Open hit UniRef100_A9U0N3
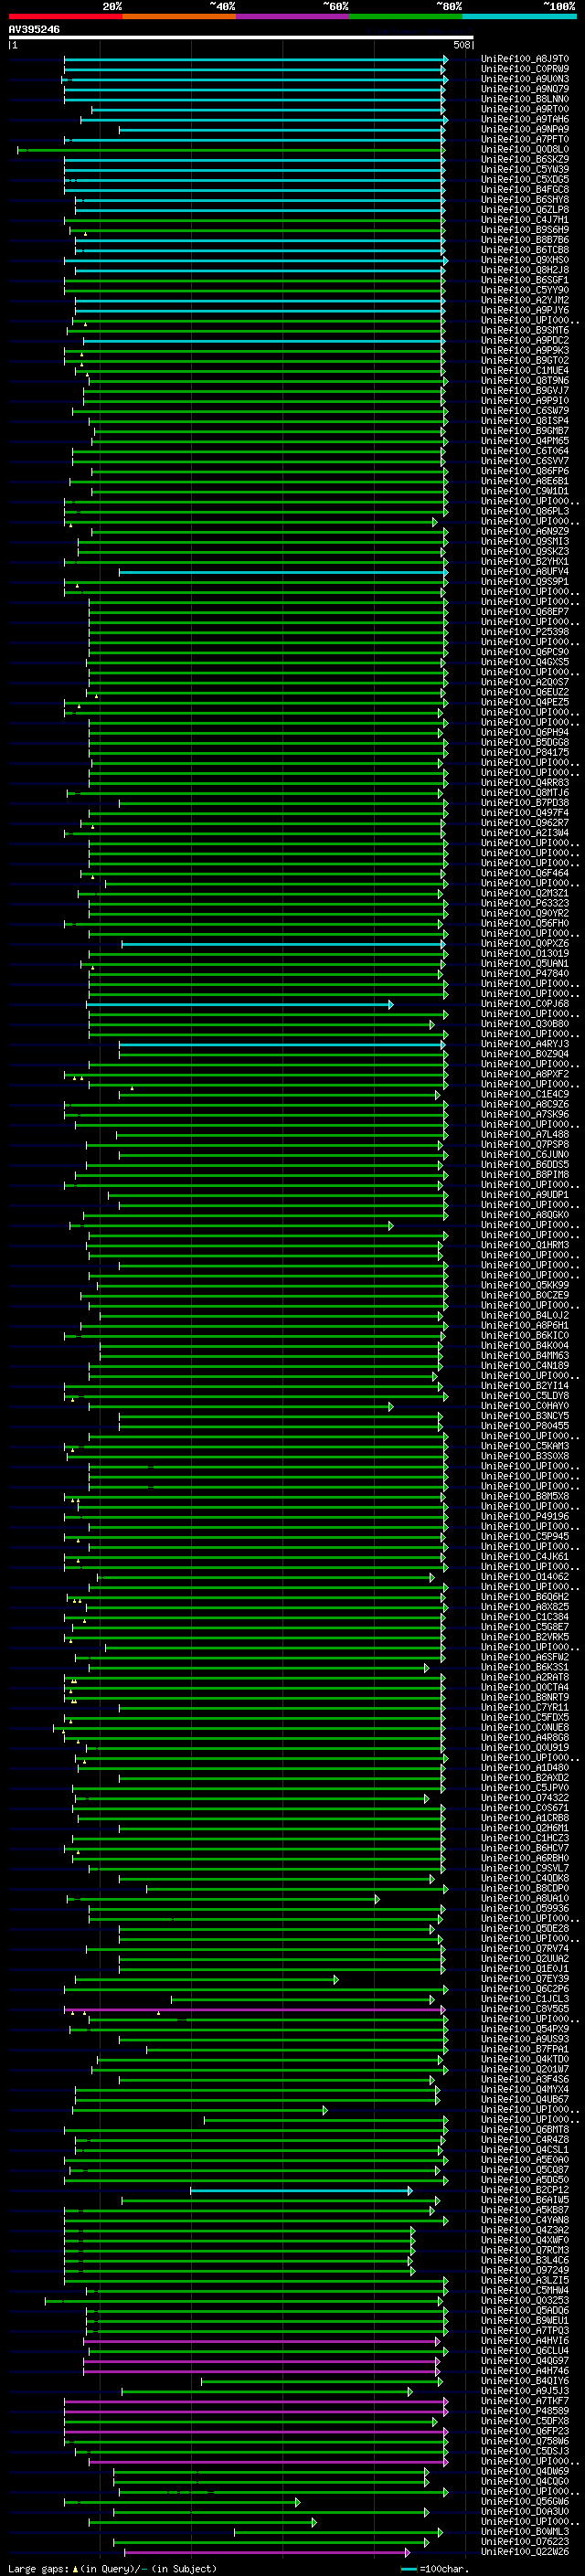 [525, 79]
